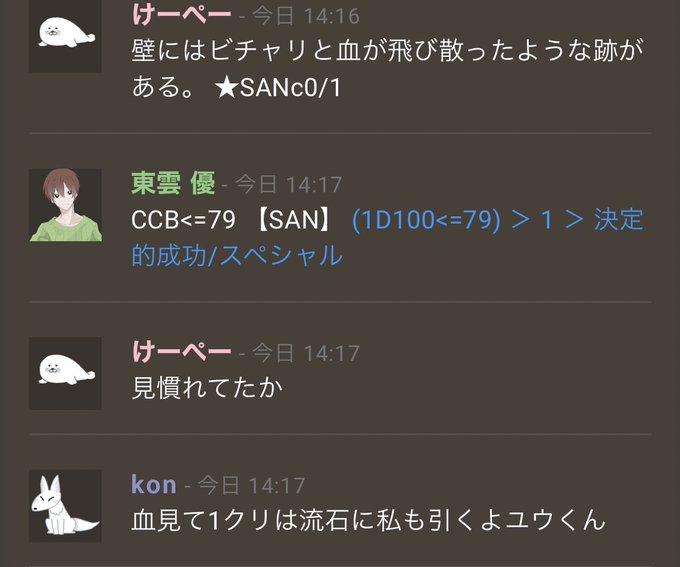The width and height of the screenshot is (680, 567).
Task: Click the ユウくん text in kon's message
Action: pyautogui.click(x=556, y=520)
